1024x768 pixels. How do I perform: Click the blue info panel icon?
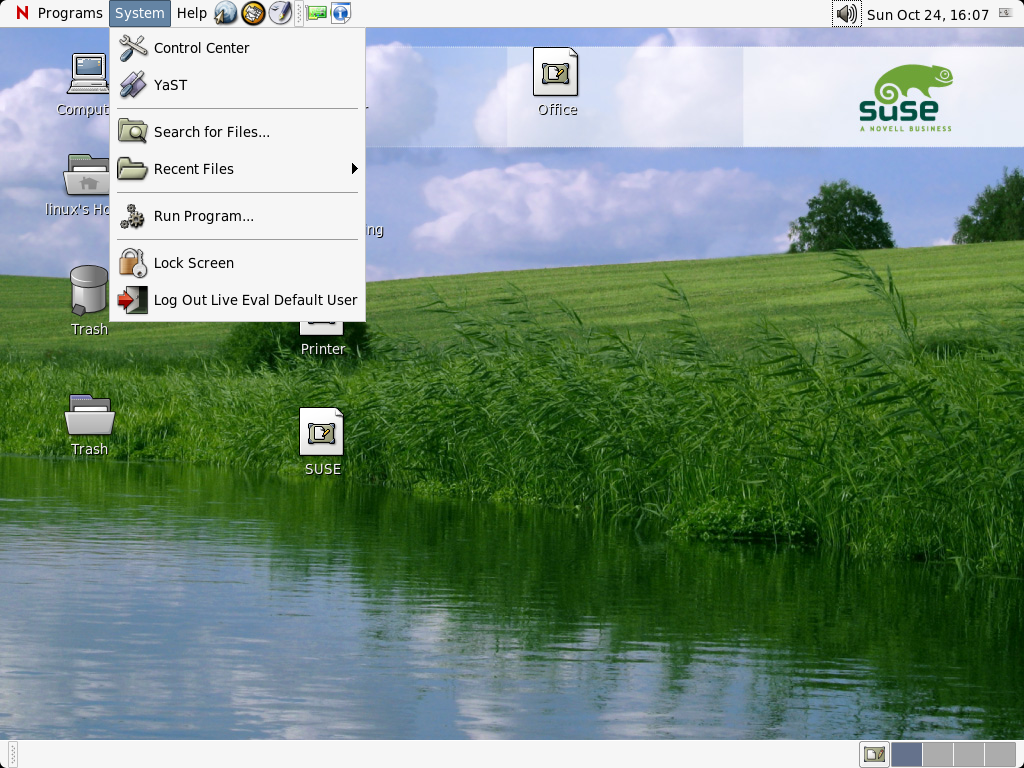341,13
